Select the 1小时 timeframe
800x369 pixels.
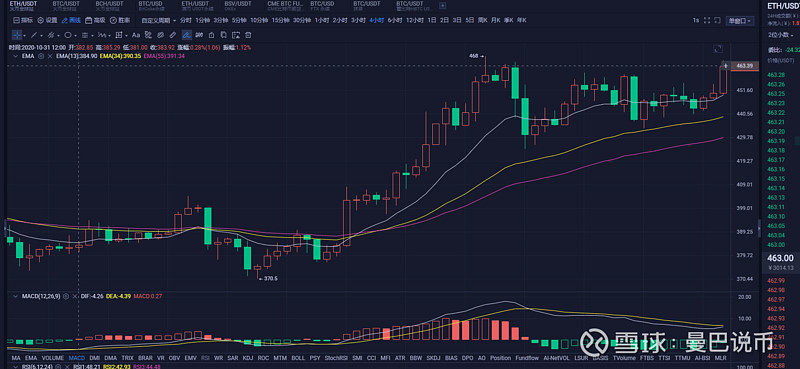click(322, 20)
